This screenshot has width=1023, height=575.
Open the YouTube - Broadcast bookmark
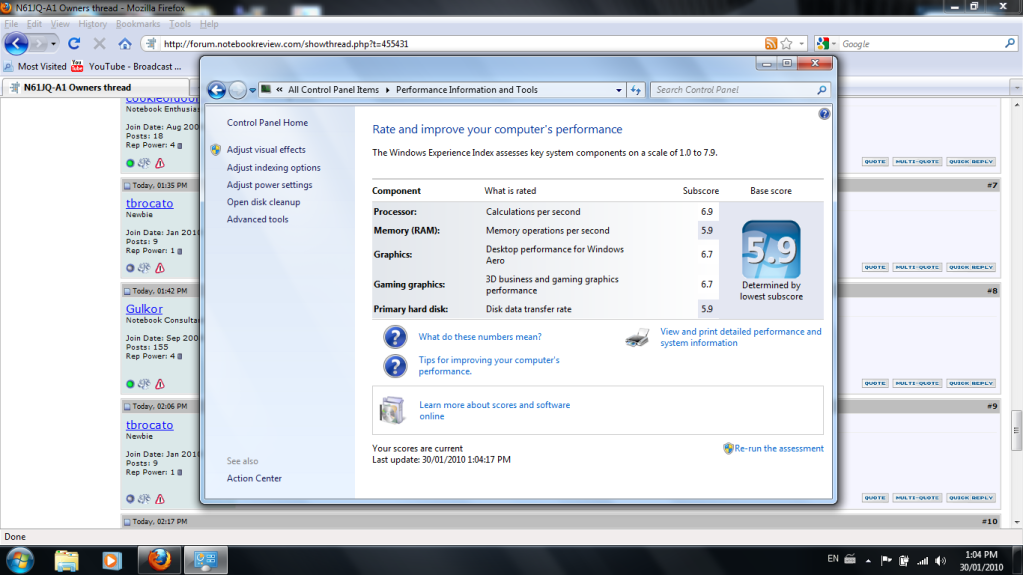click(127, 67)
